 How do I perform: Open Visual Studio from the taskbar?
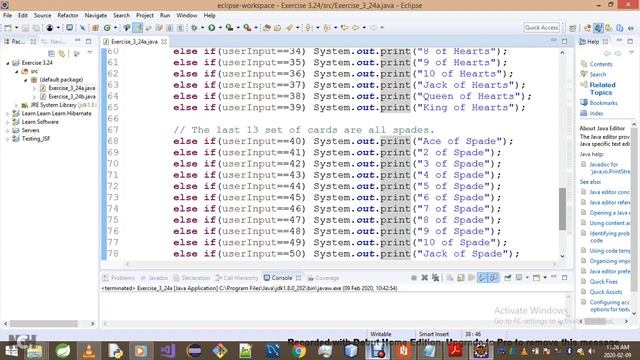tap(167, 351)
